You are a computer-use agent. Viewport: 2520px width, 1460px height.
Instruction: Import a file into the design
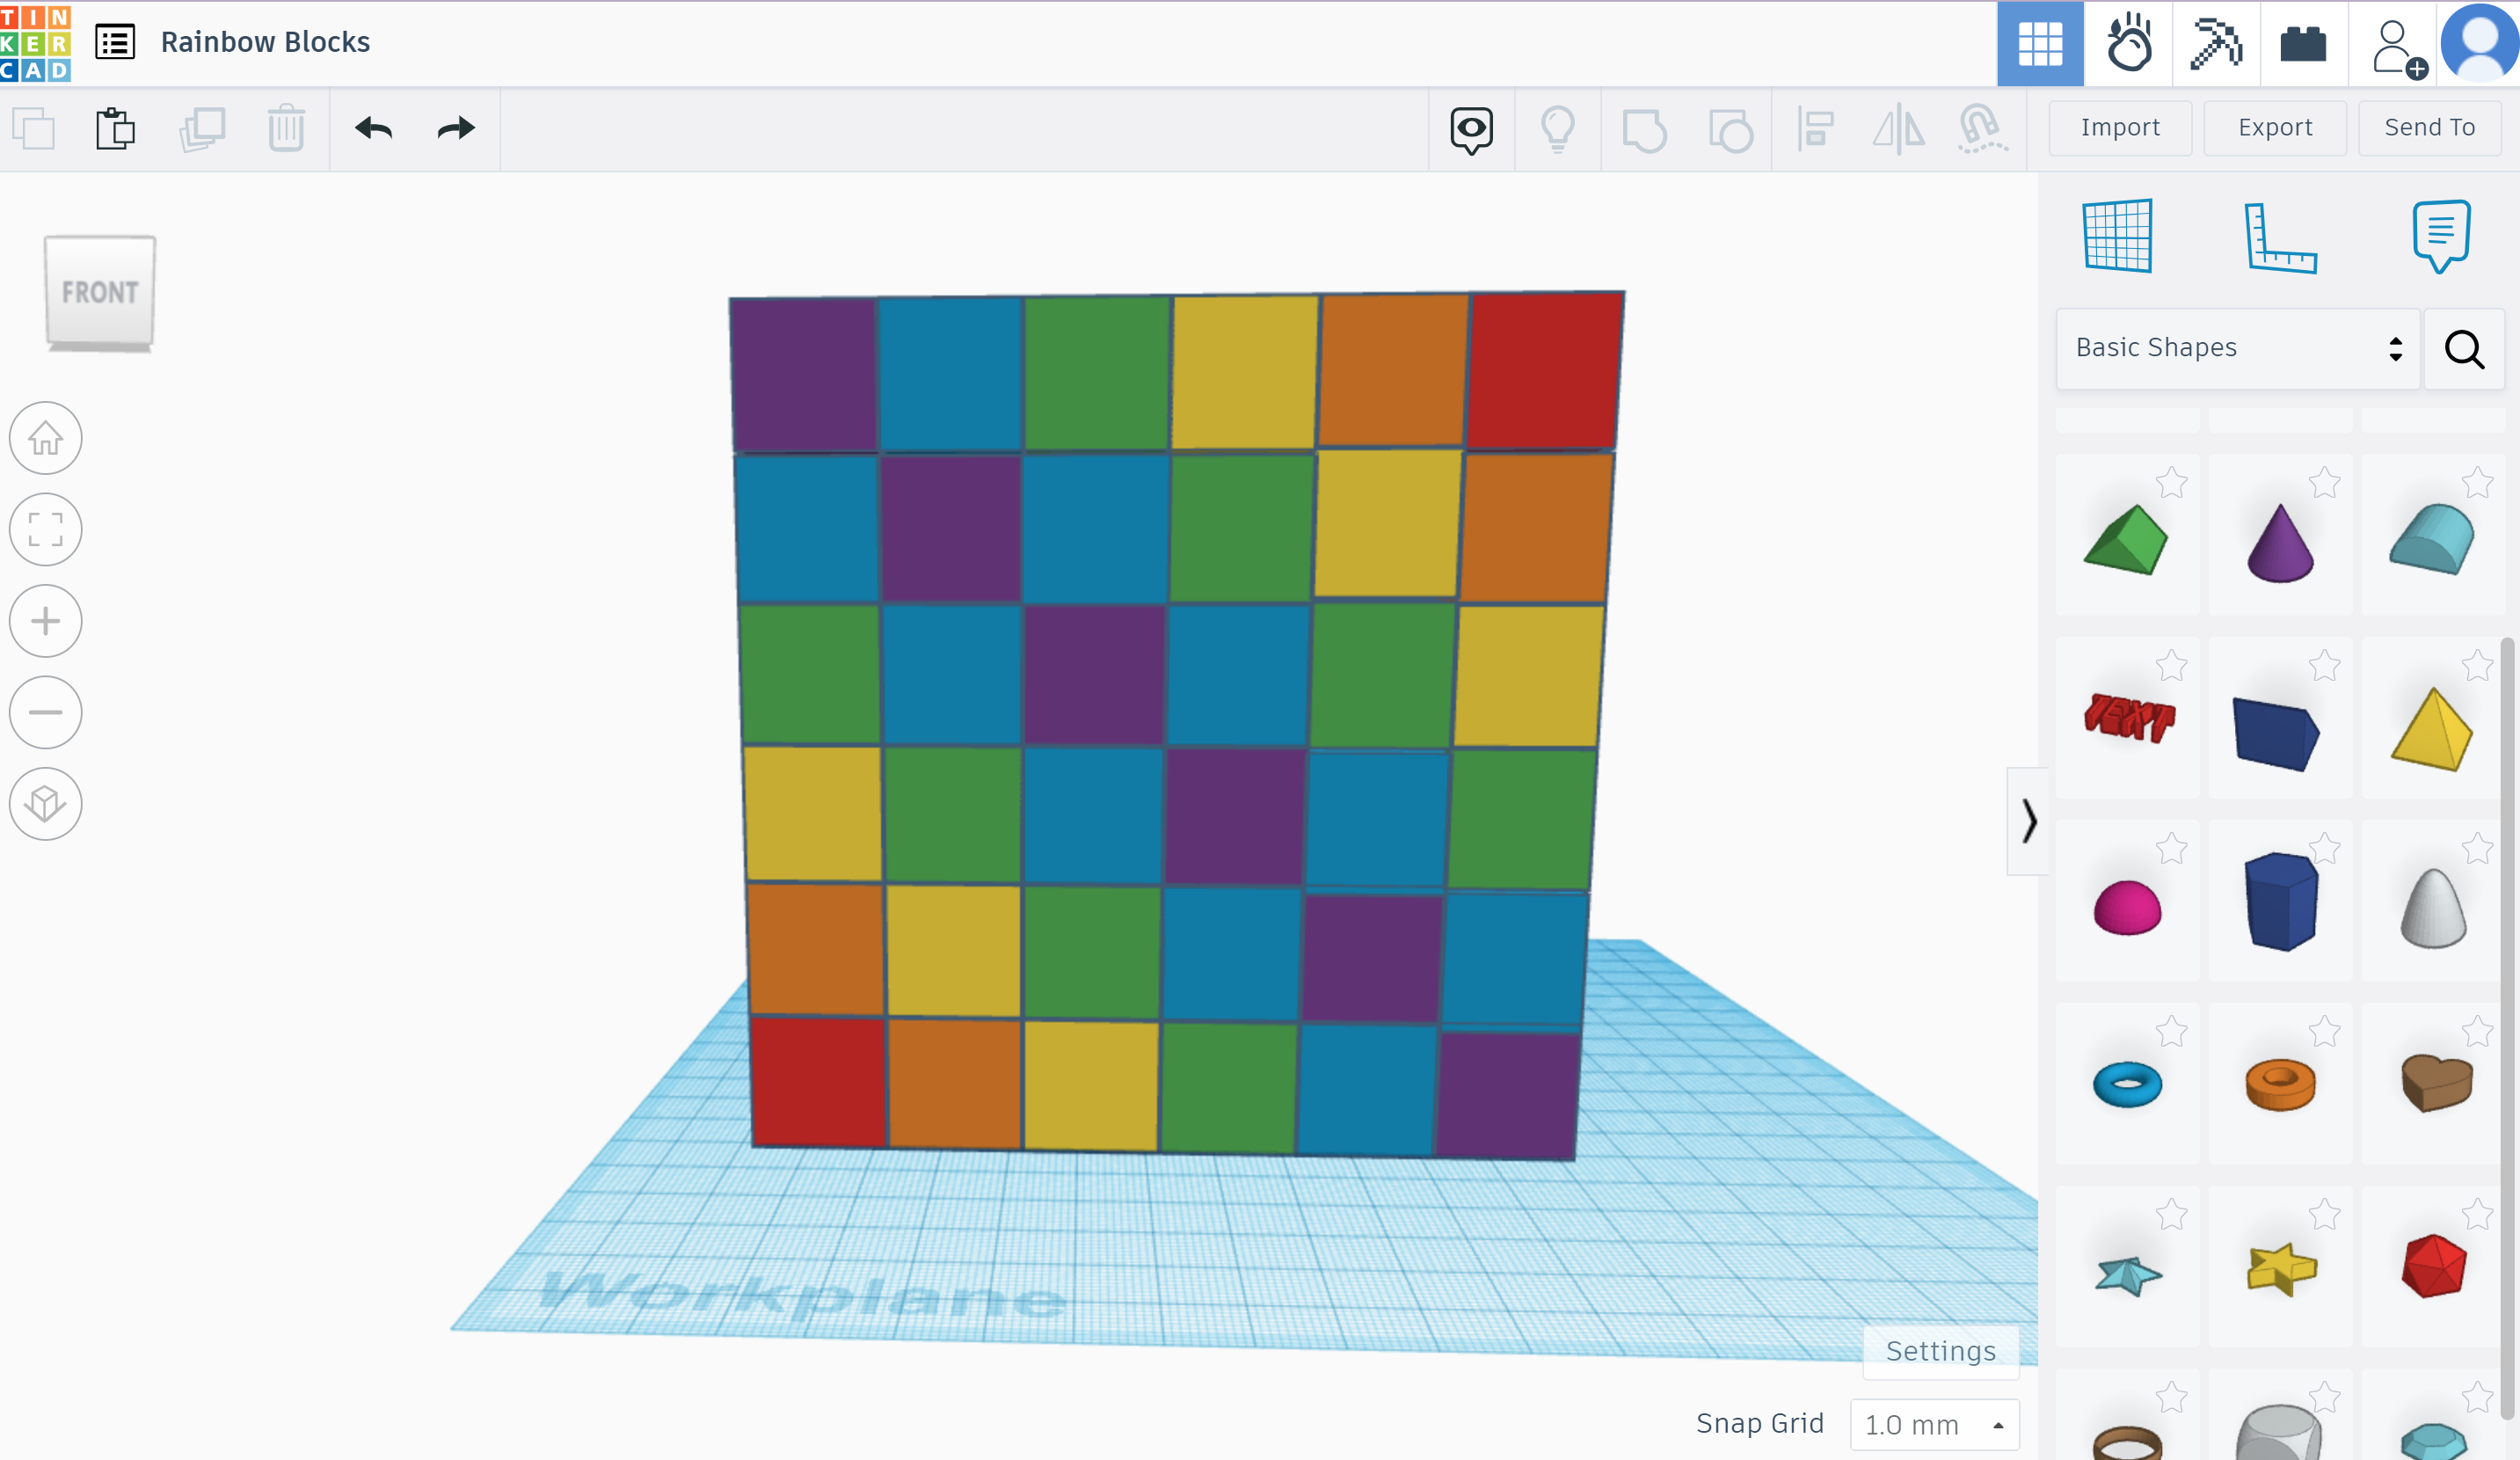pos(2119,128)
